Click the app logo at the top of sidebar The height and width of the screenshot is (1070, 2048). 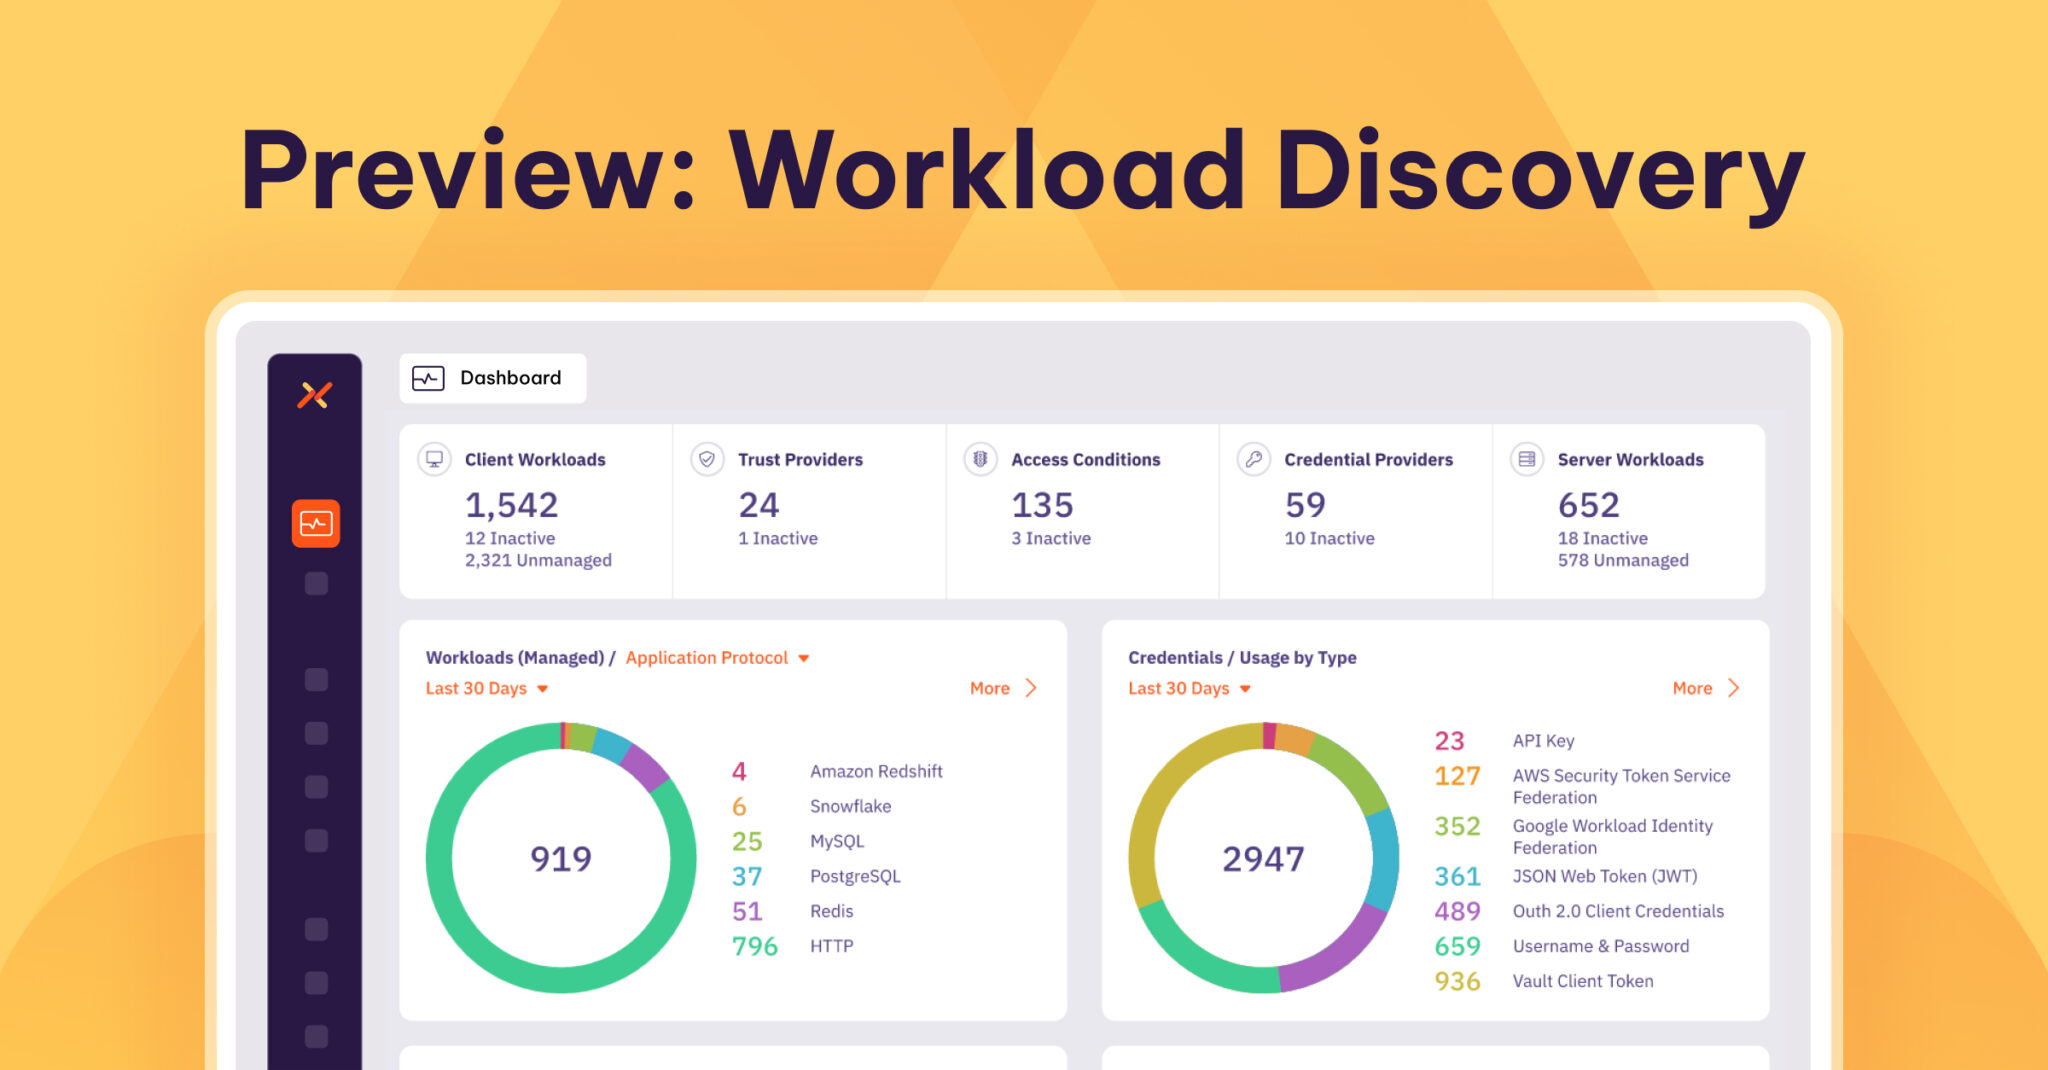click(314, 397)
